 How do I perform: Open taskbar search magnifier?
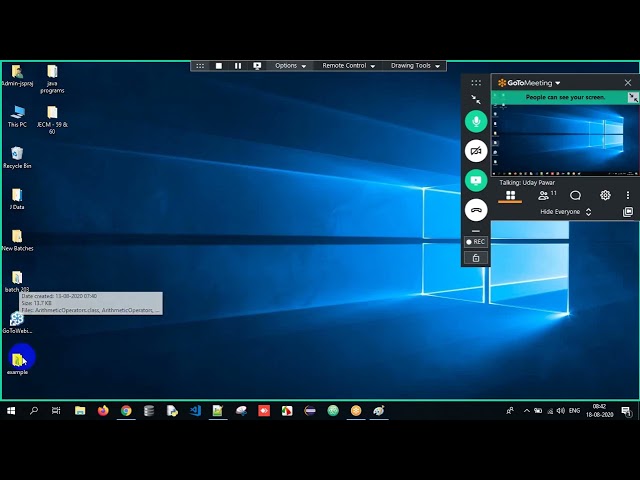(34, 411)
